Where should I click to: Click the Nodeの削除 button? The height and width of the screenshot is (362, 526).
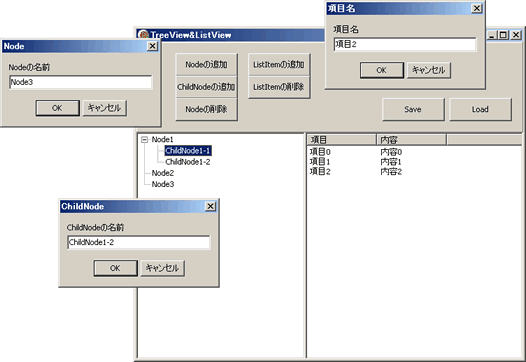pos(206,109)
